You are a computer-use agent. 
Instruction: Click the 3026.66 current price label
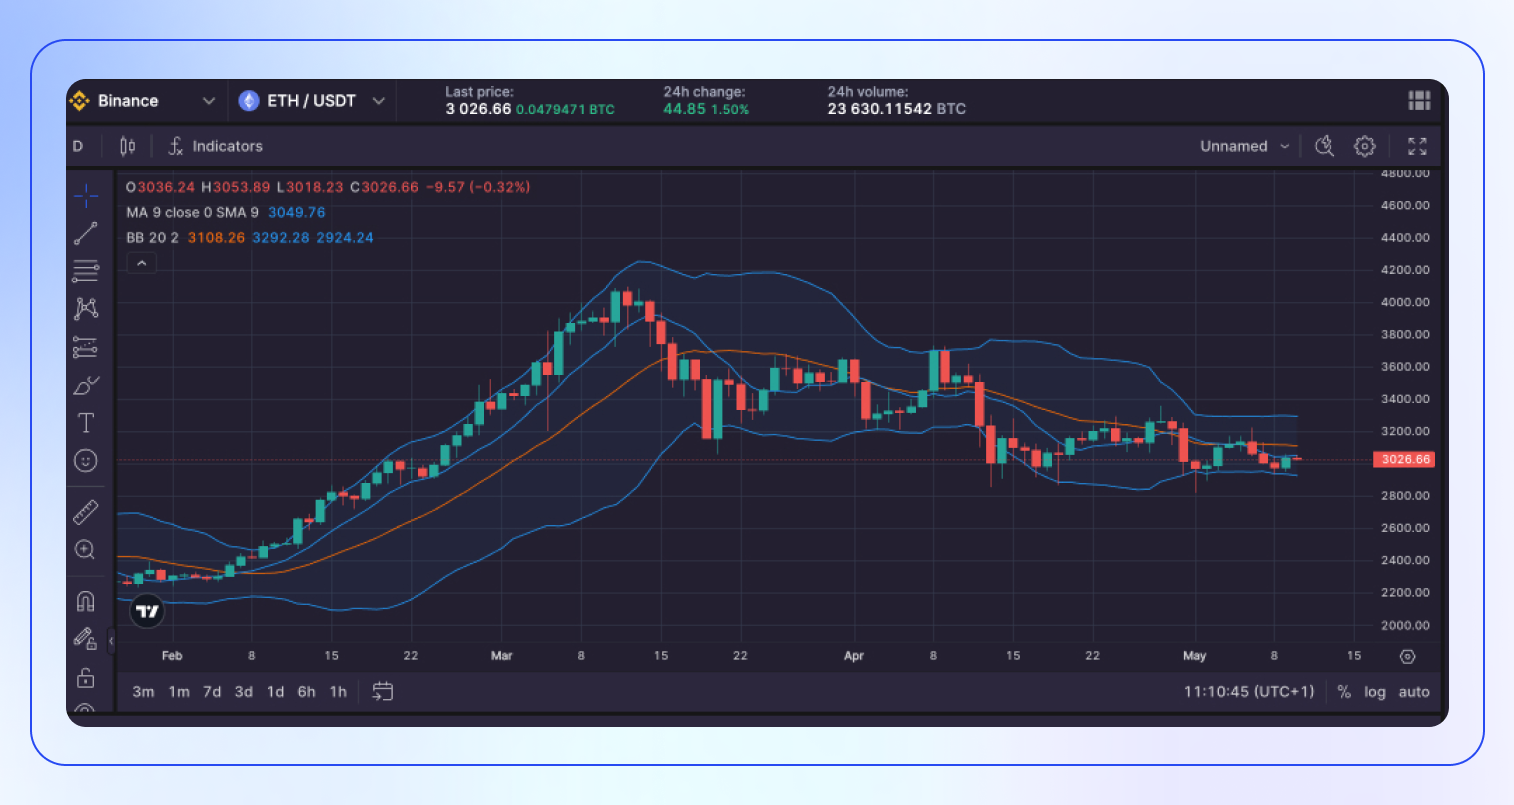(x=1403, y=460)
